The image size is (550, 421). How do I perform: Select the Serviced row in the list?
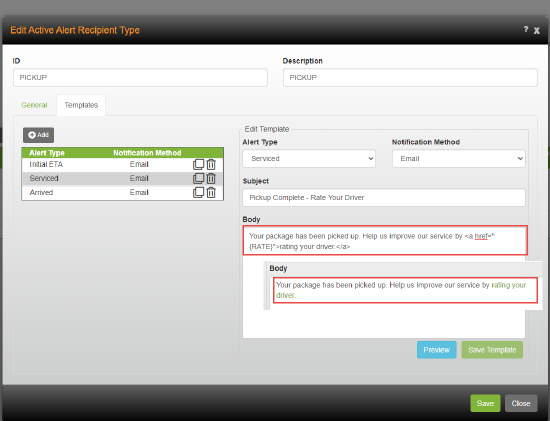click(122, 178)
